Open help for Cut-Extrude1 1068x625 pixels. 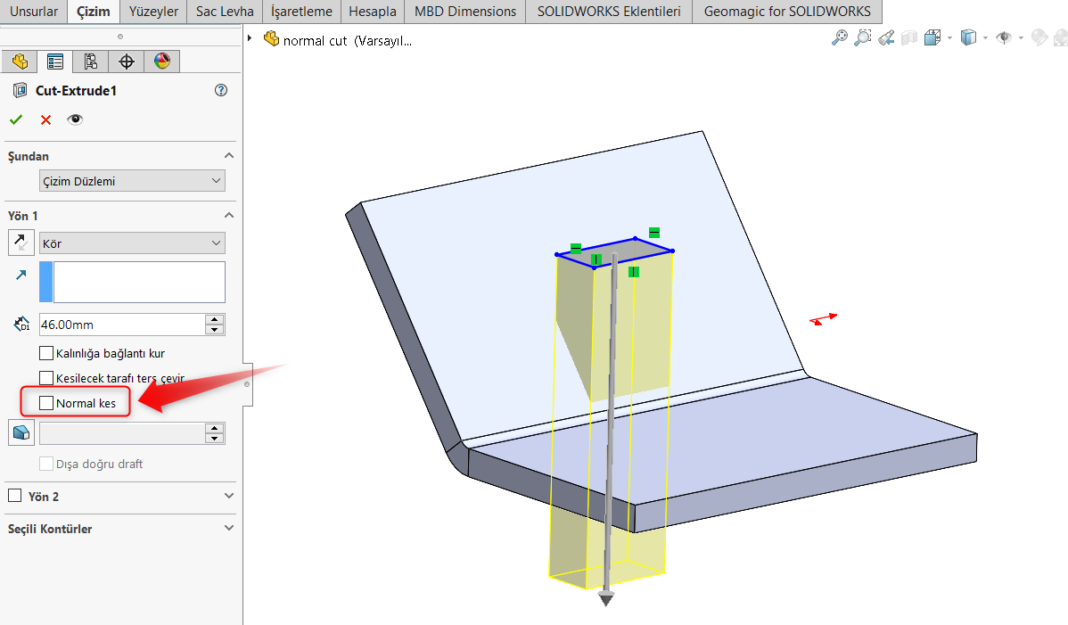[x=221, y=90]
